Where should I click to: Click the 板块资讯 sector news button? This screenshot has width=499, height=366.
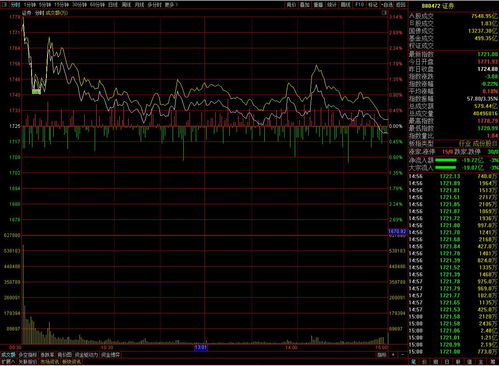tap(70, 361)
